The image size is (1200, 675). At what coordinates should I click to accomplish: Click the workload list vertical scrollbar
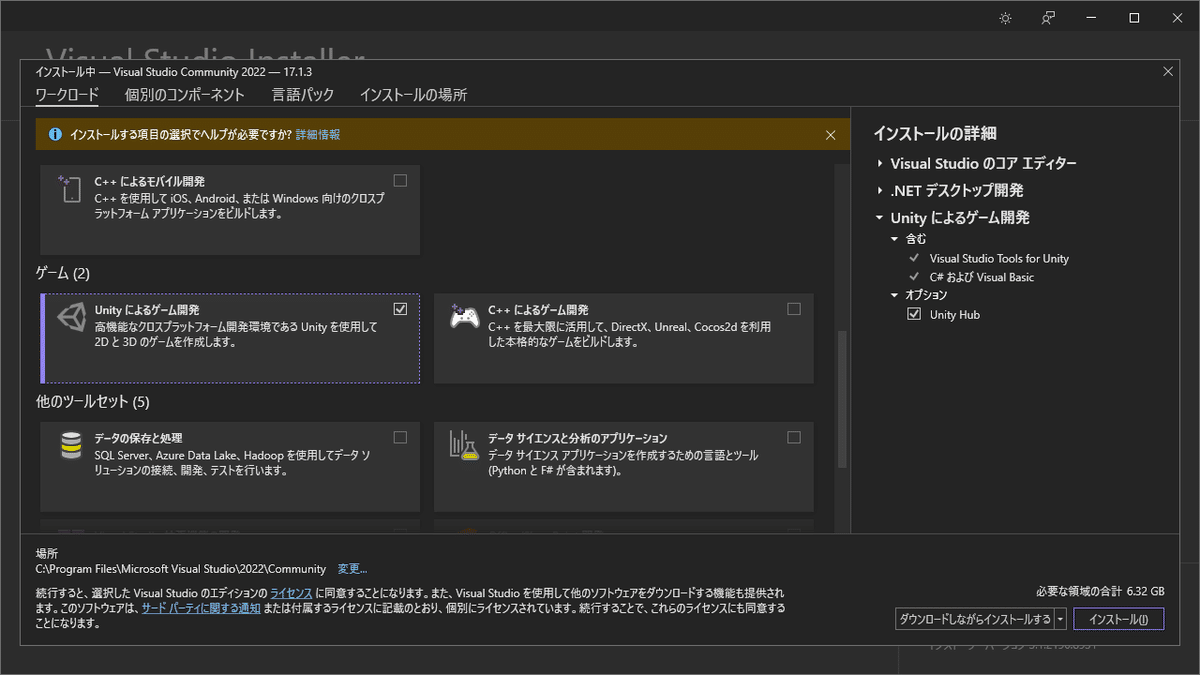click(842, 400)
